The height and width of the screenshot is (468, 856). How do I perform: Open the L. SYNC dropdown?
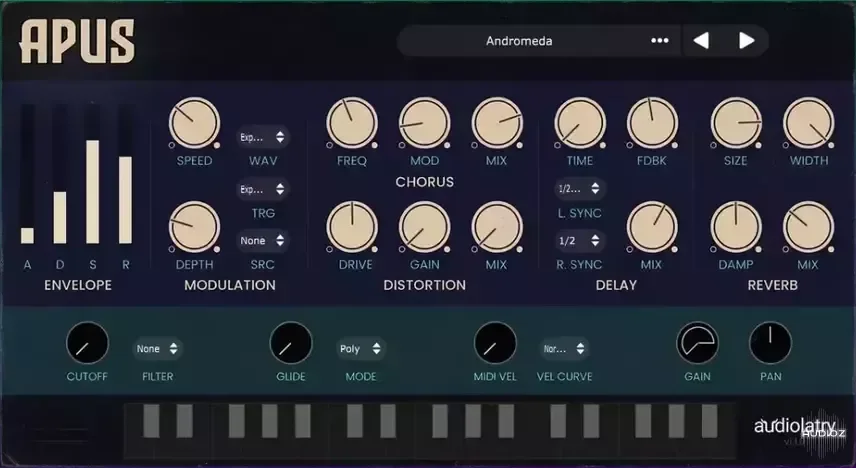click(580, 189)
